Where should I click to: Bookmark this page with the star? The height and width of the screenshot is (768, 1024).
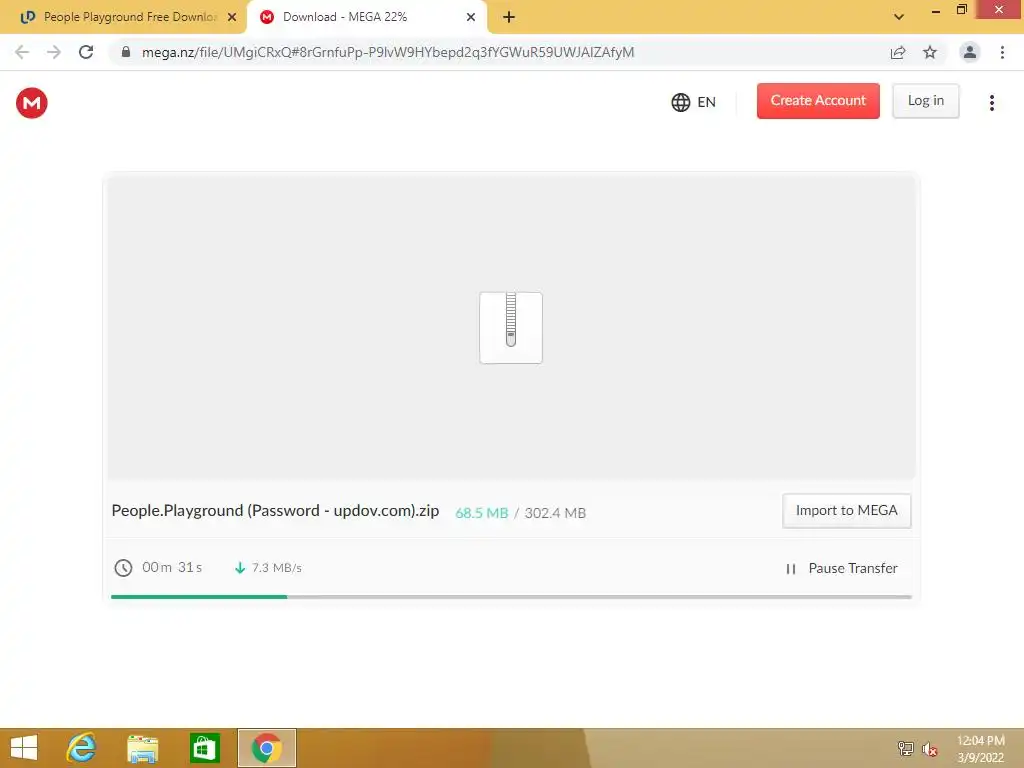click(x=930, y=52)
